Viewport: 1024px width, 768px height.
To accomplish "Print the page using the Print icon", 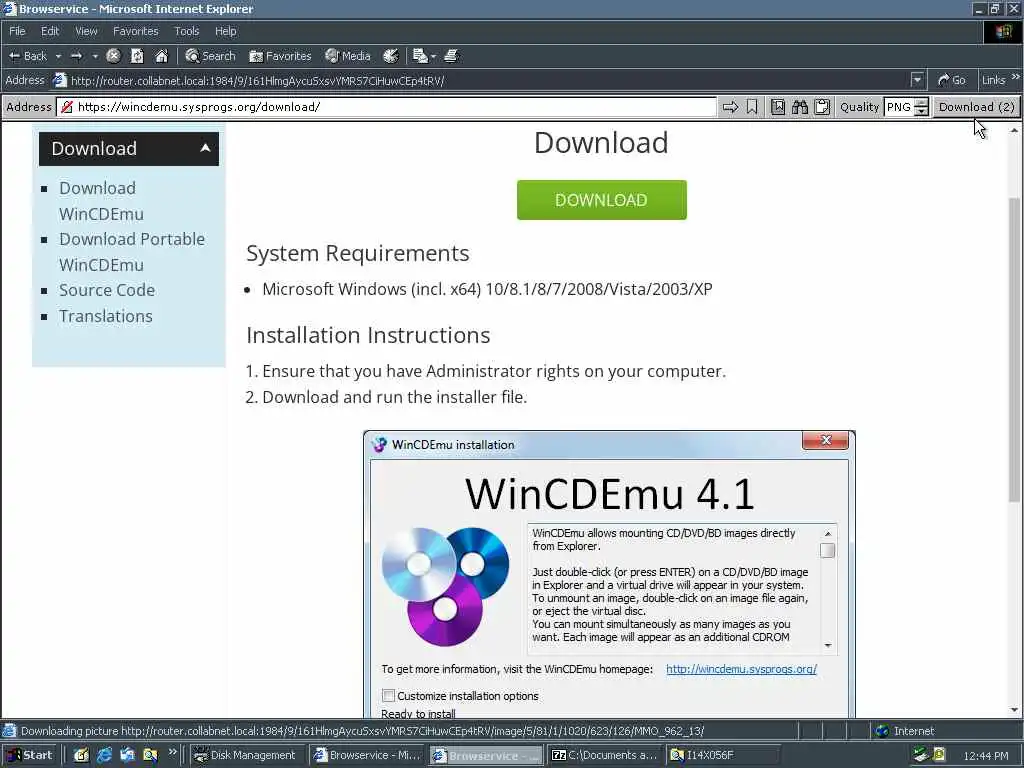I will [x=451, y=56].
